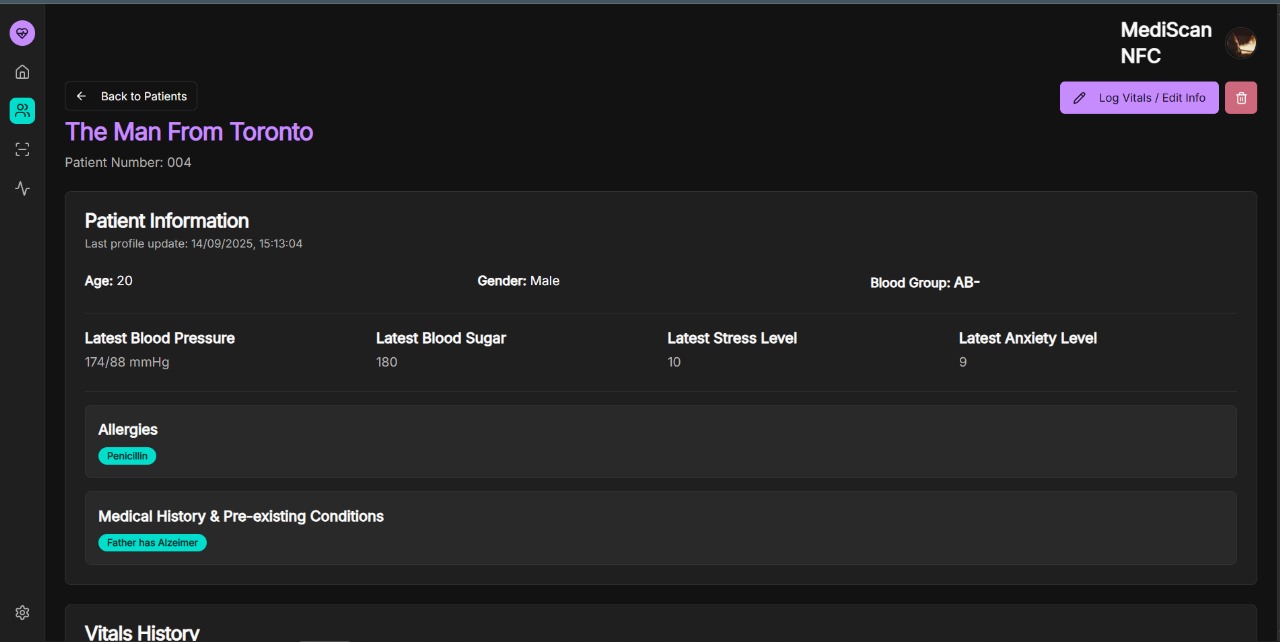Delete patient with trash button

click(x=1241, y=98)
